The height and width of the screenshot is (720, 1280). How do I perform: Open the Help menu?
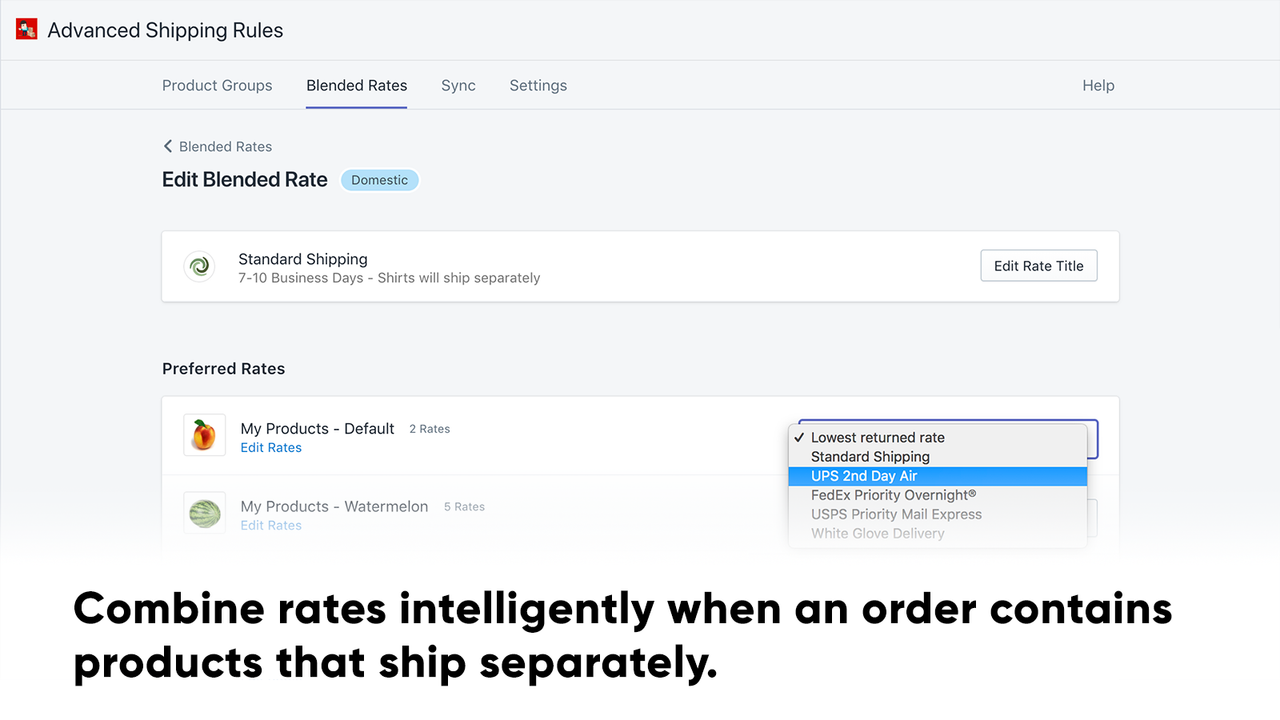[x=1098, y=85]
